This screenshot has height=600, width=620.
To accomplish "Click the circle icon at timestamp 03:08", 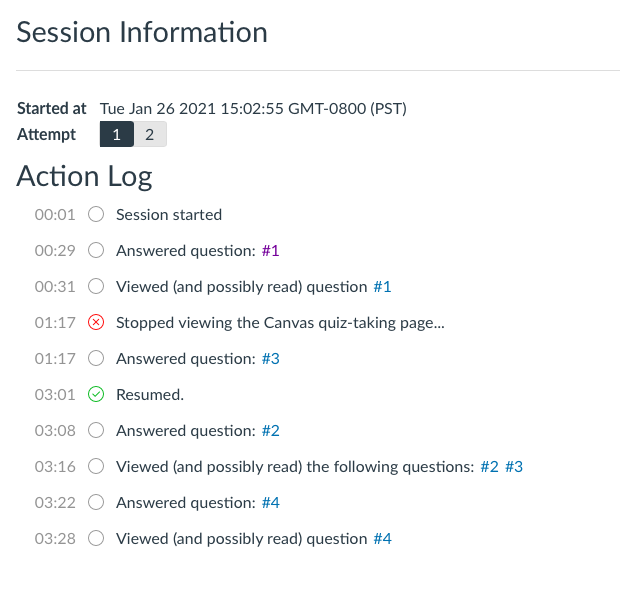I will coord(96,430).
